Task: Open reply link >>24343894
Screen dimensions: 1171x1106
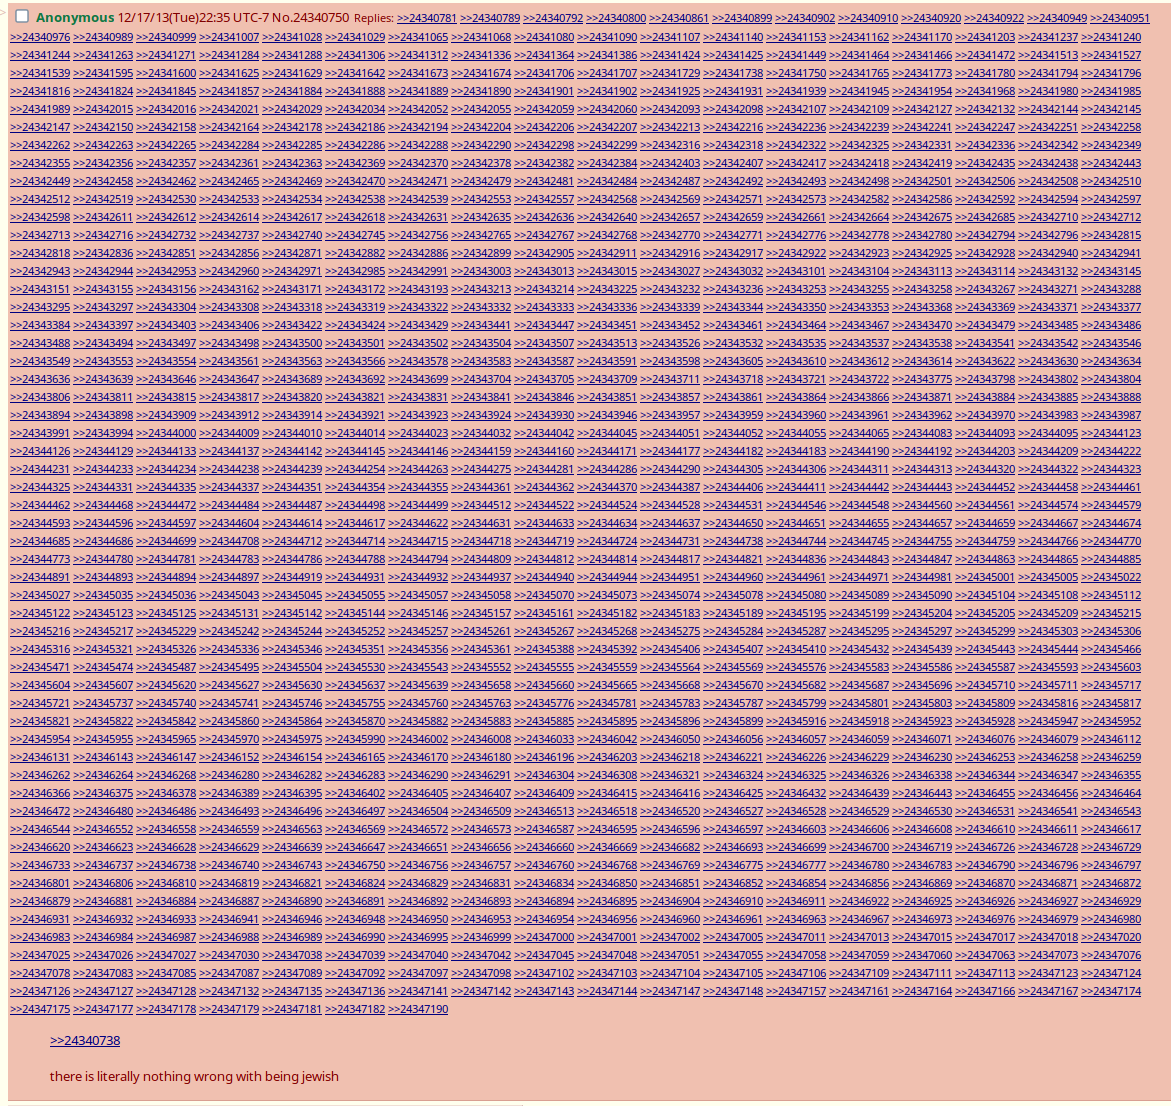Action: coord(40,414)
